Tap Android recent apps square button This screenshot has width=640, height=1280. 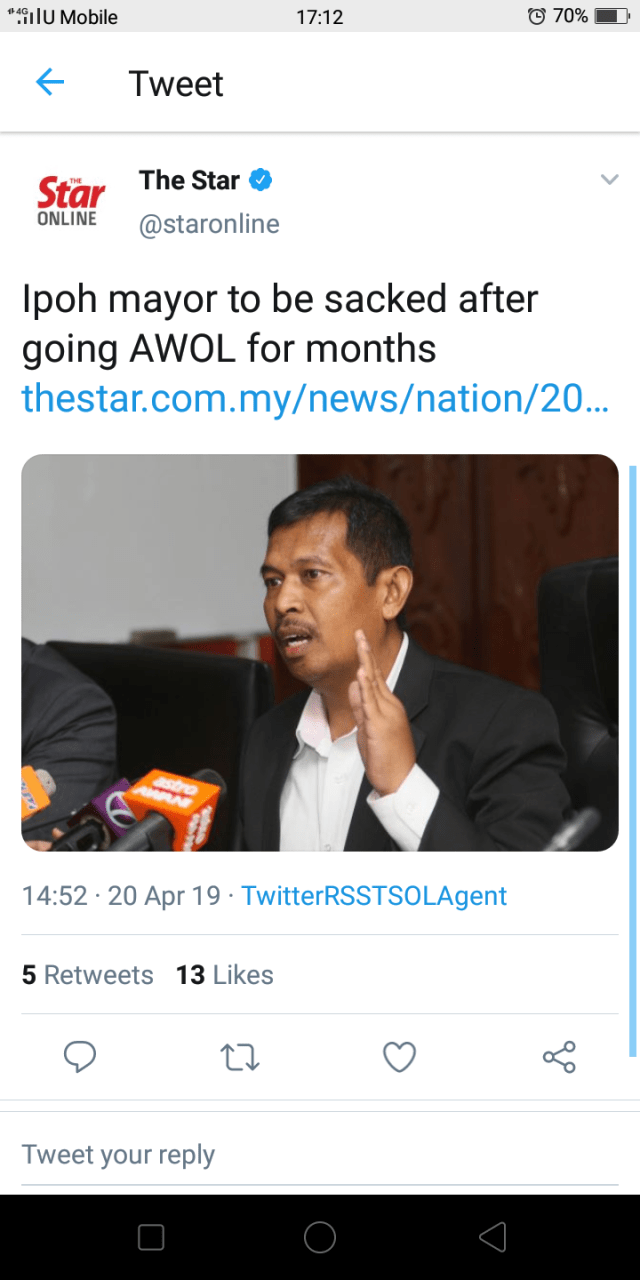[151, 1237]
